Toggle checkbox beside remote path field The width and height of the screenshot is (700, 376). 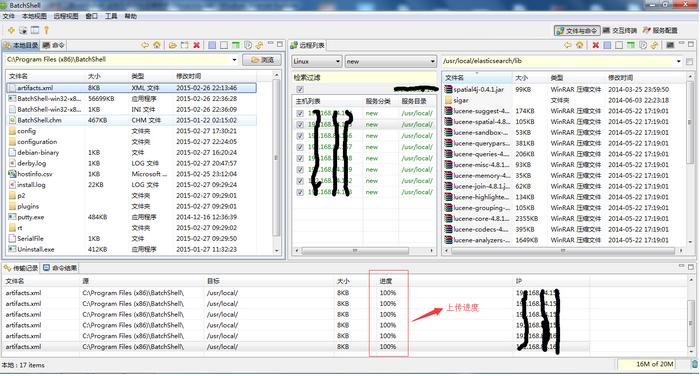pos(690,62)
